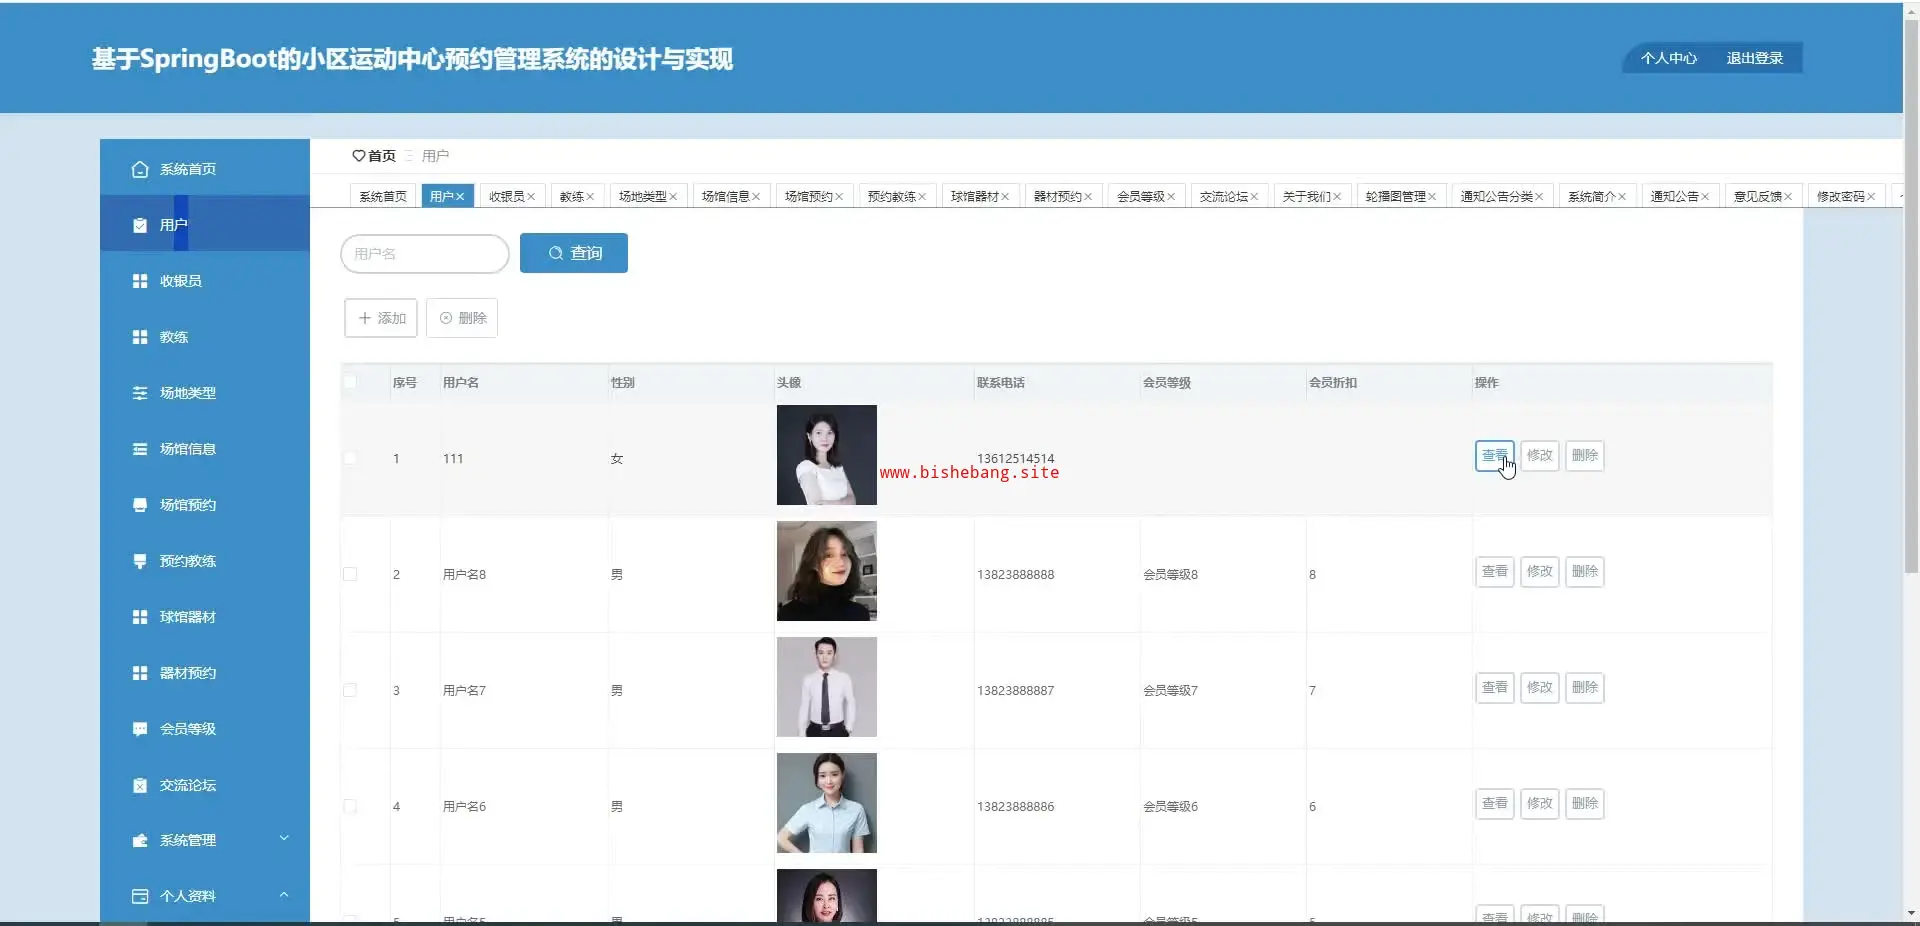
Task: Select the 用户 sidebar icon
Action: pyautogui.click(x=140, y=225)
